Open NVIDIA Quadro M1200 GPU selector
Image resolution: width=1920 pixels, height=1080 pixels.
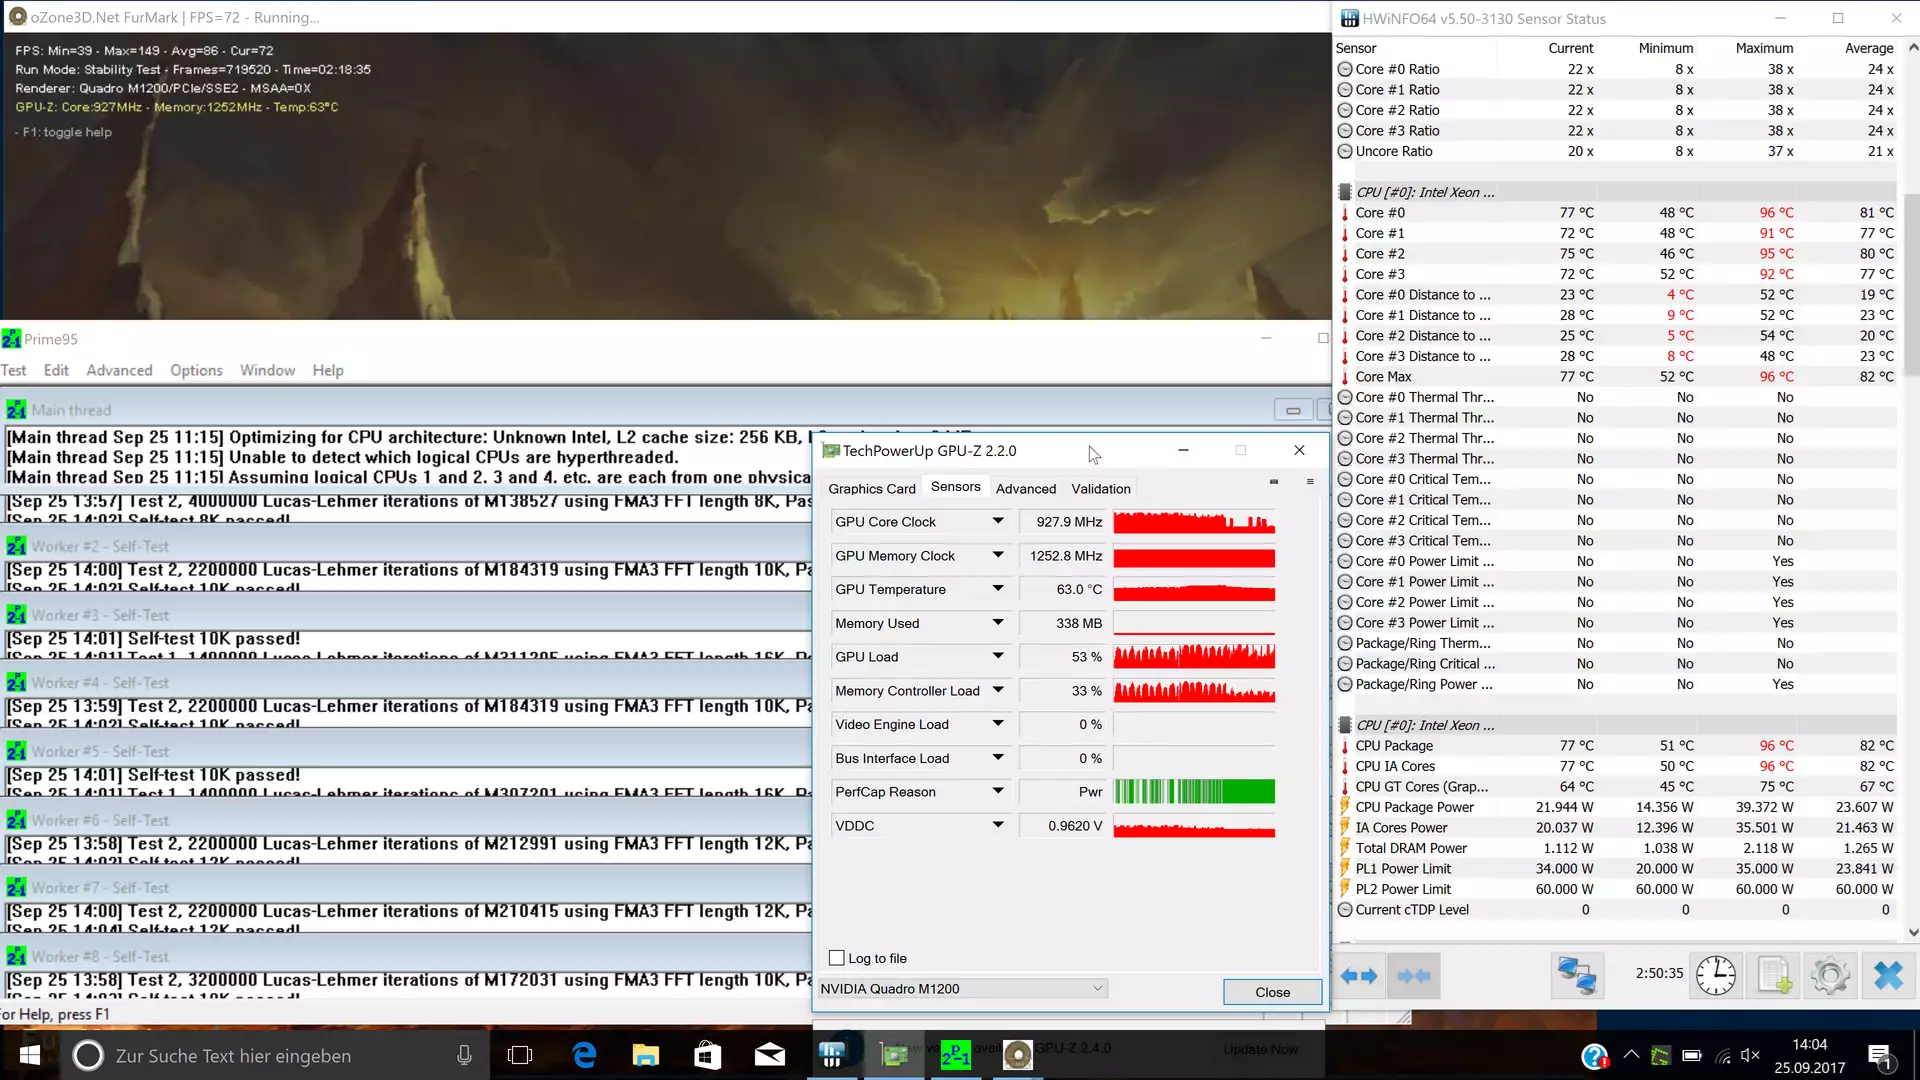point(962,988)
